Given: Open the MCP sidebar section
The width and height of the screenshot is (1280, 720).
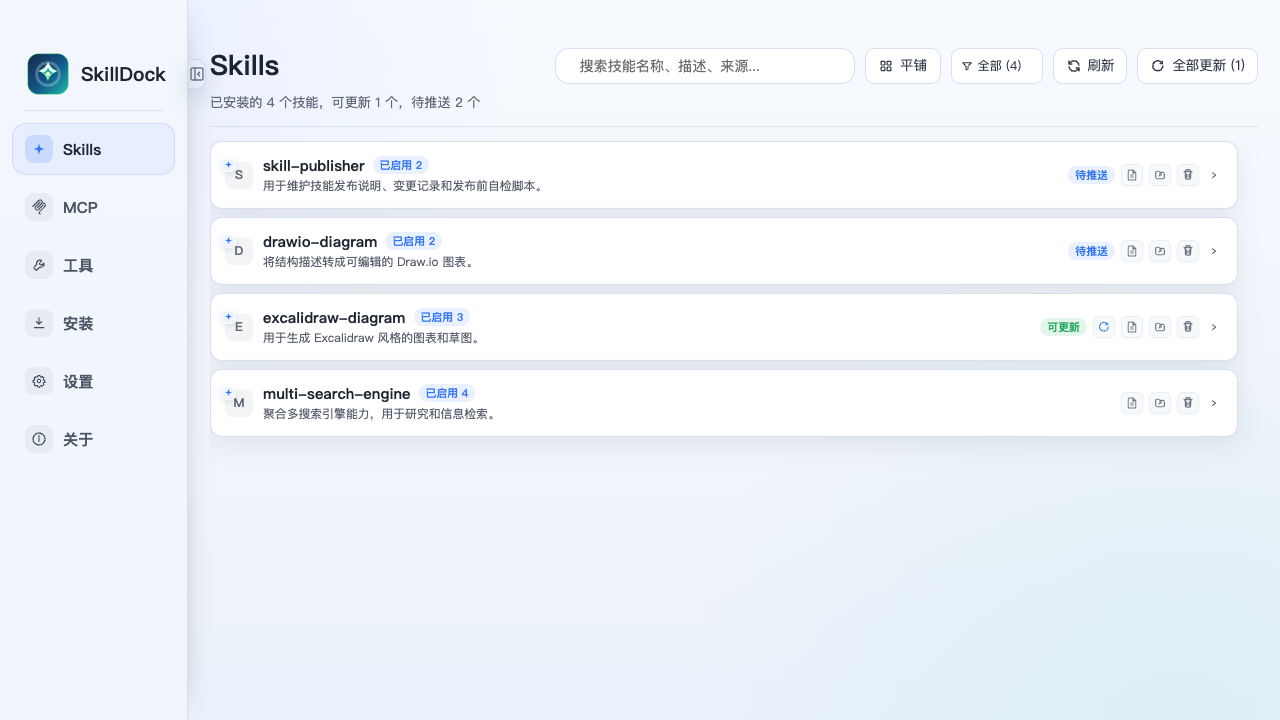Looking at the screenshot, I should click(x=93, y=207).
